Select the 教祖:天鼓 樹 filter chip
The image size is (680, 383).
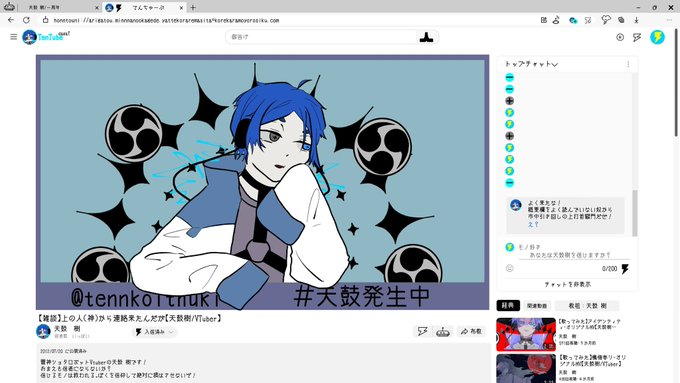[x=587, y=306]
